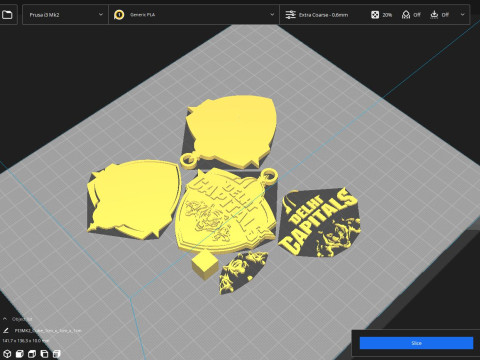Expand the print settings panel chevron
Viewport: 480px width, 360px height.
(462, 15)
